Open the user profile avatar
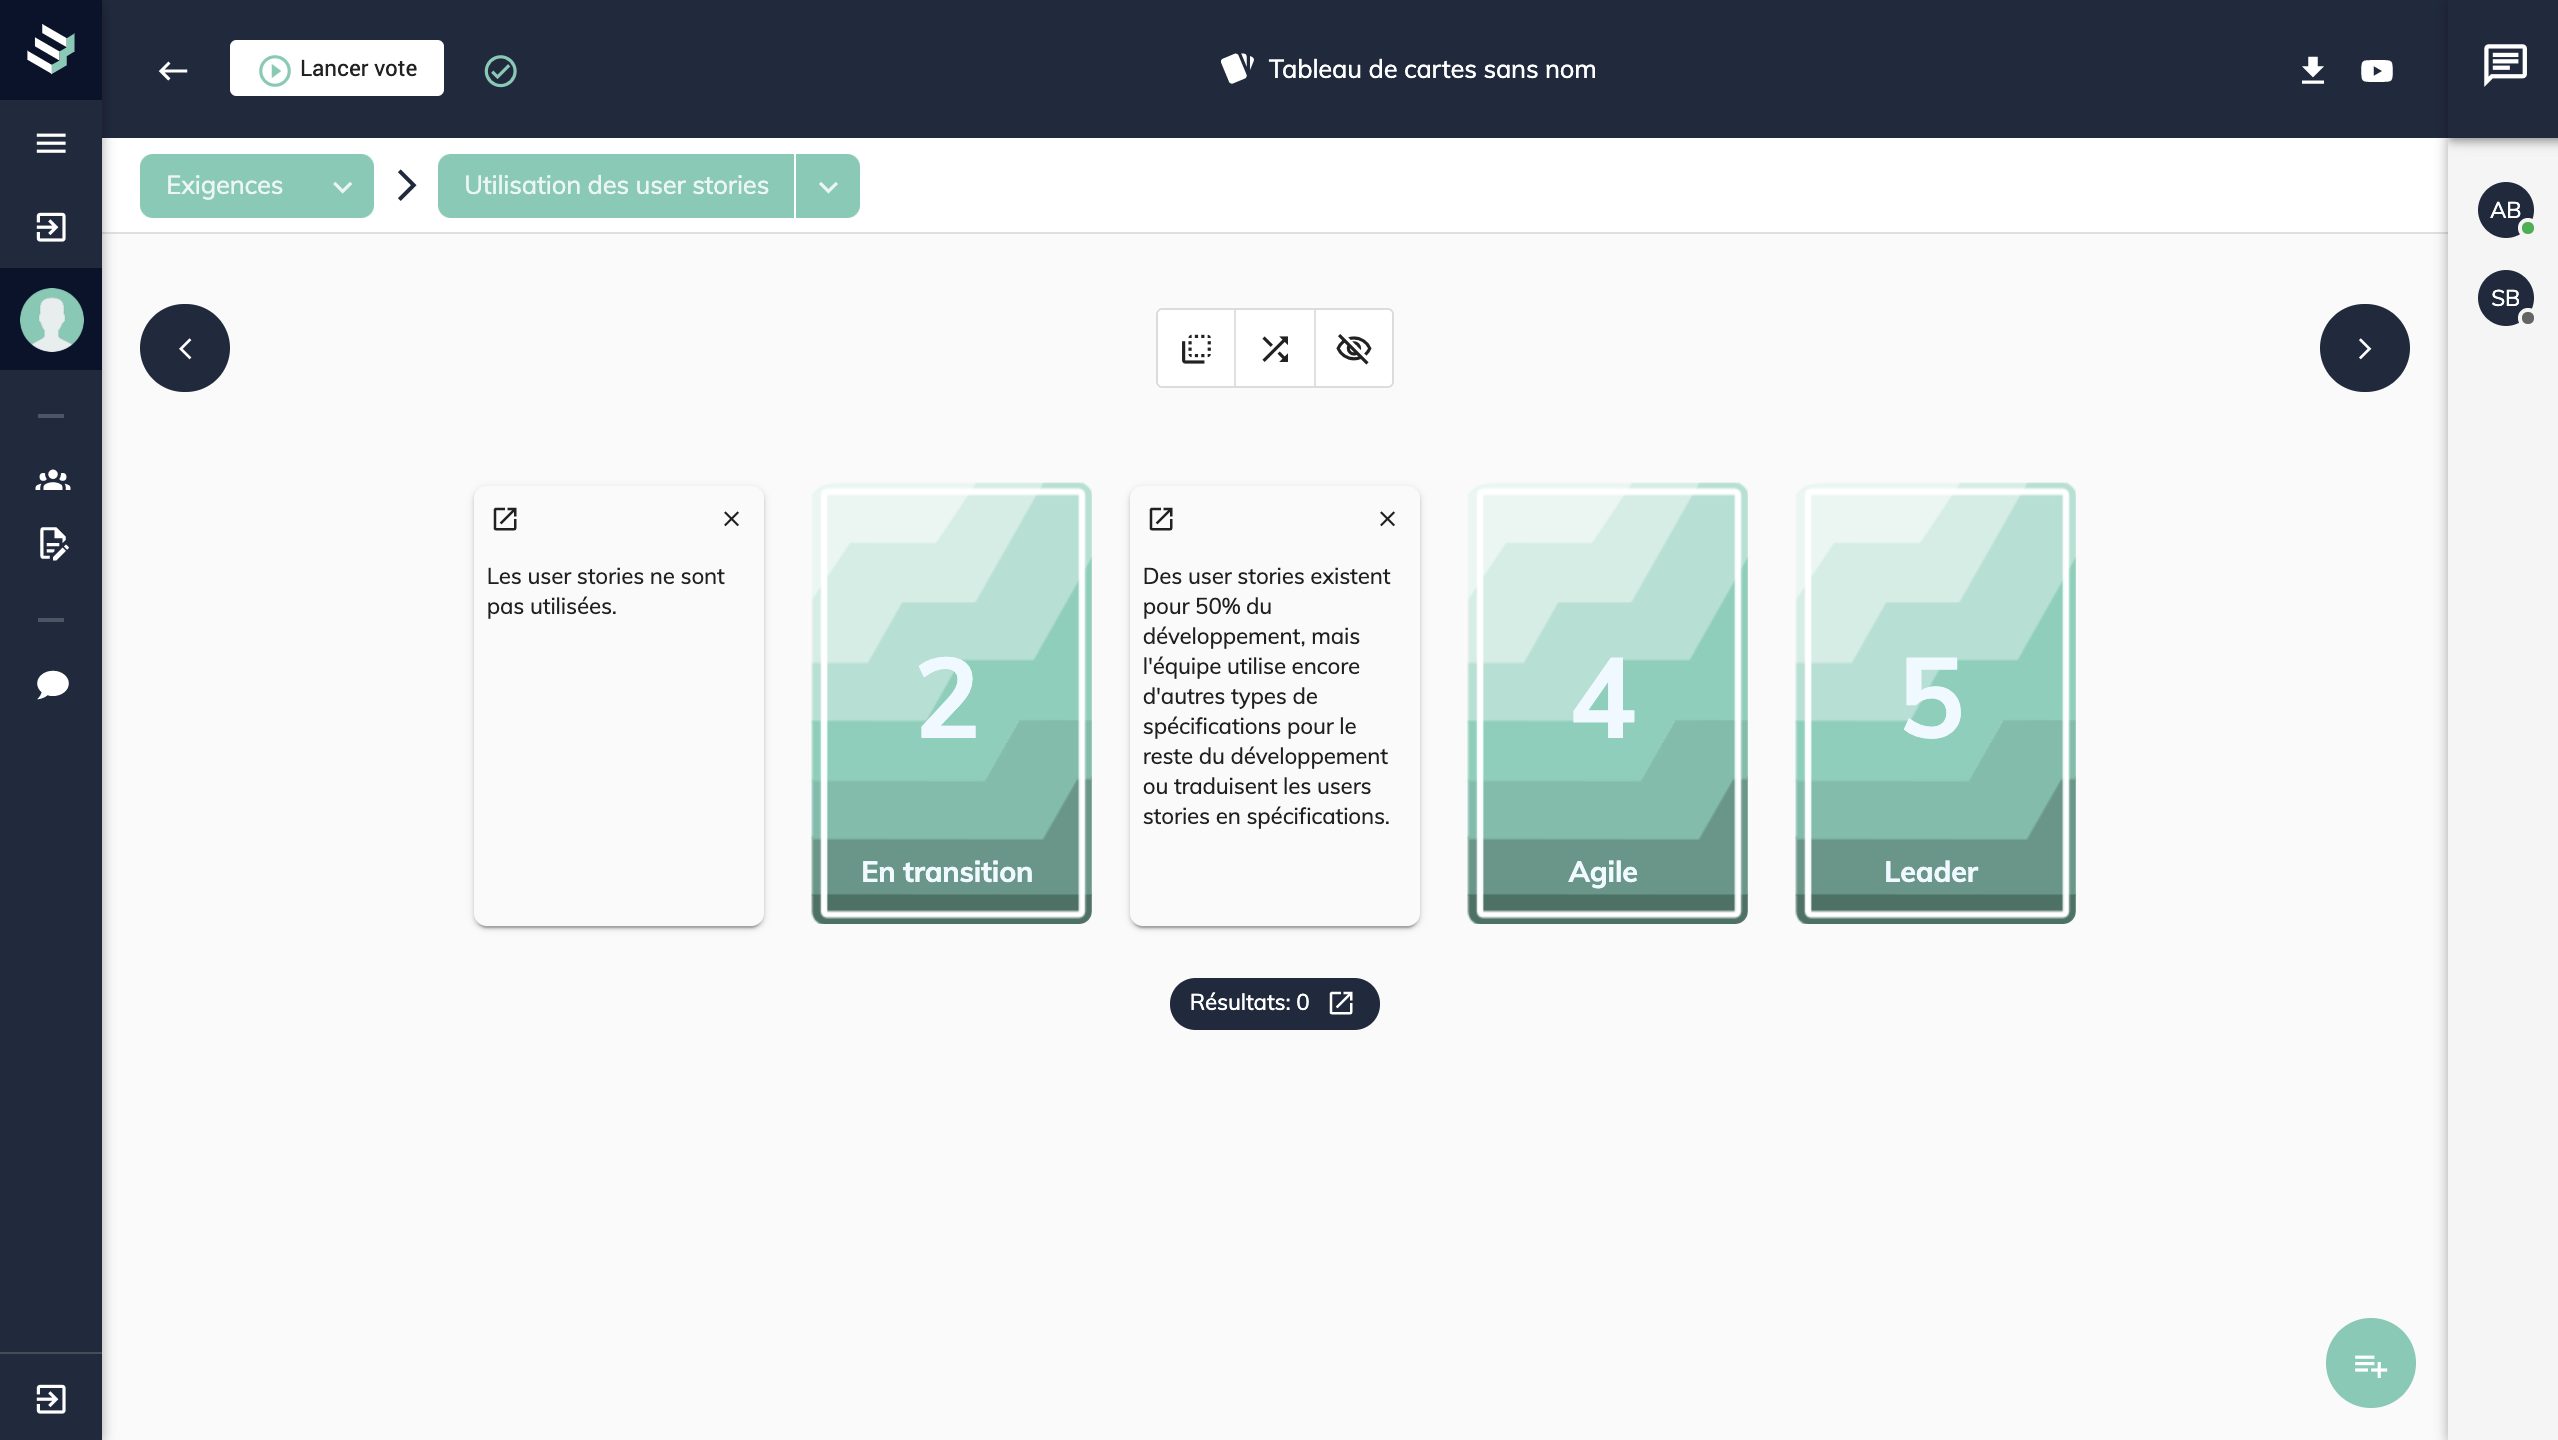 (x=51, y=320)
